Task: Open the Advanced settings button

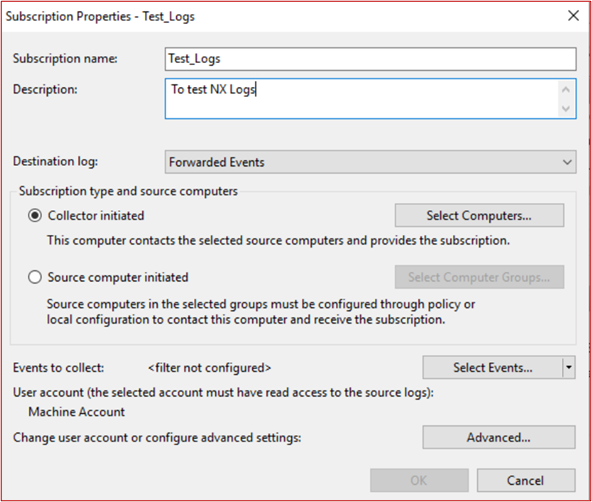Action: [499, 437]
